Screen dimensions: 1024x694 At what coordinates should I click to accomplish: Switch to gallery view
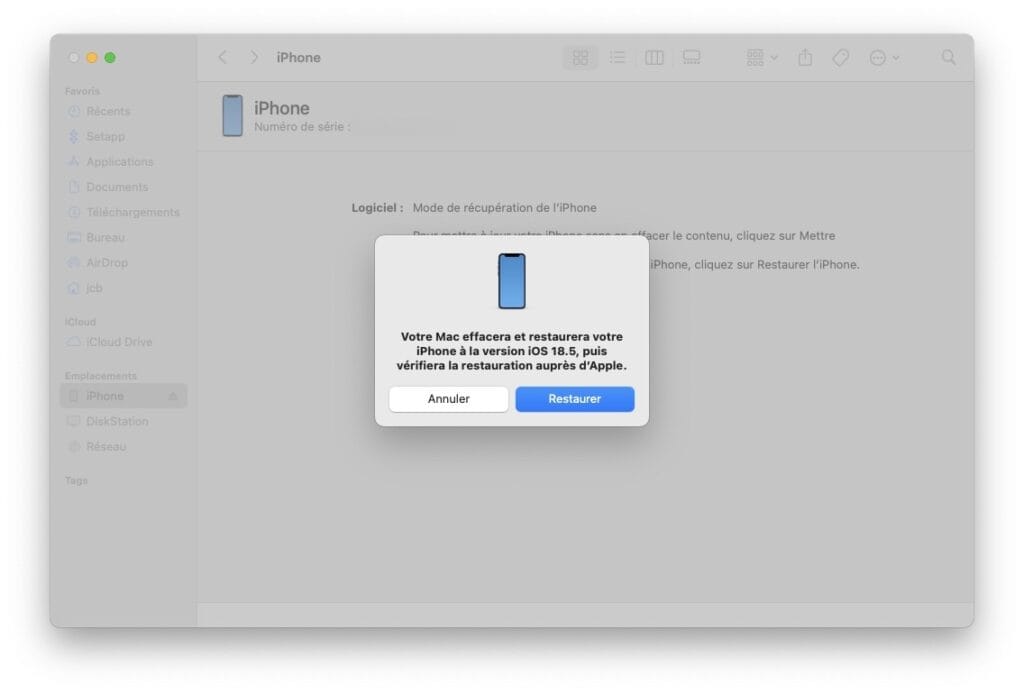(x=691, y=57)
